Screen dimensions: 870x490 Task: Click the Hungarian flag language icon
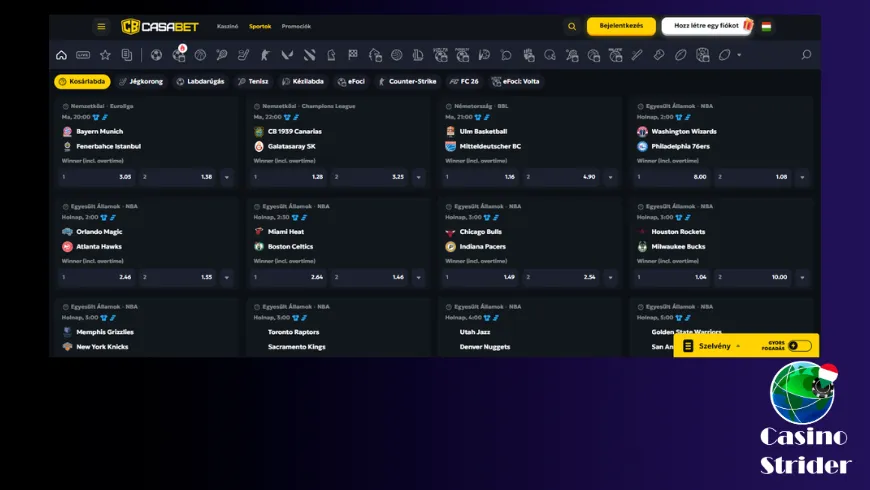point(766,27)
